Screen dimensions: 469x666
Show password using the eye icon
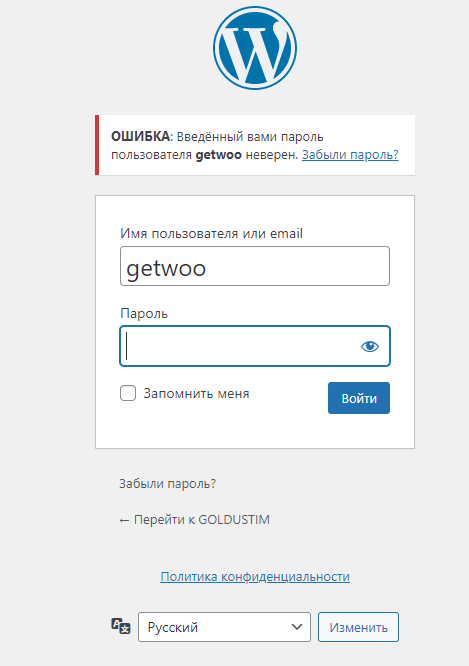(370, 347)
